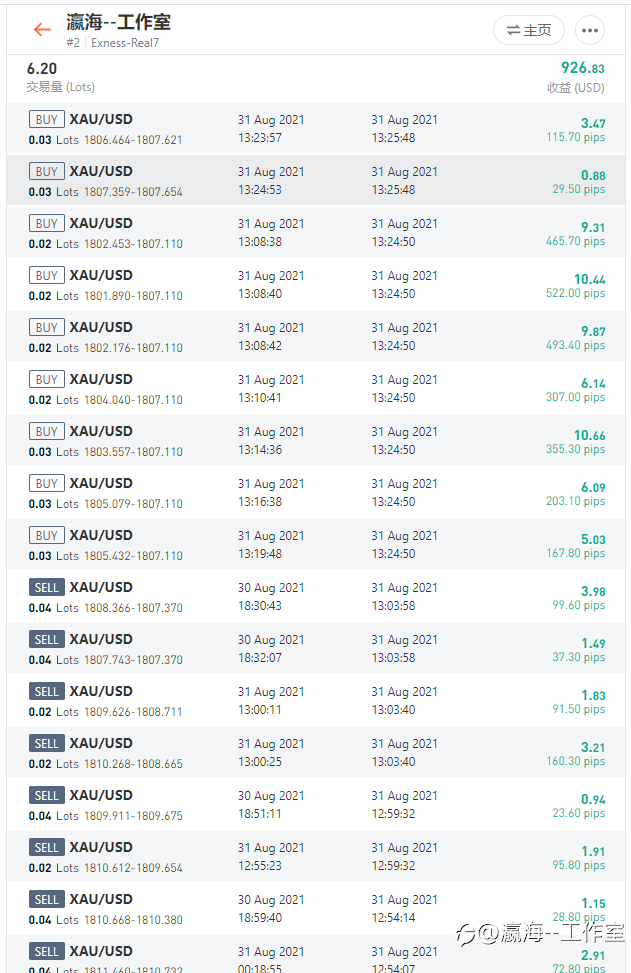Click the Exness-Real7 server label
Image resolution: width=631 pixels, height=973 pixels.
(125, 43)
